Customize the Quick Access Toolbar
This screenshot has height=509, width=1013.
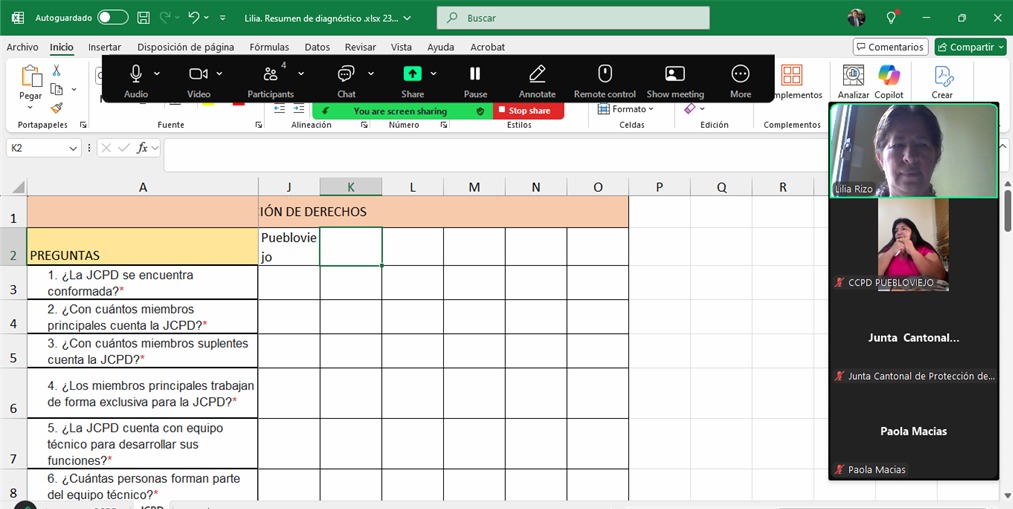coord(223,18)
